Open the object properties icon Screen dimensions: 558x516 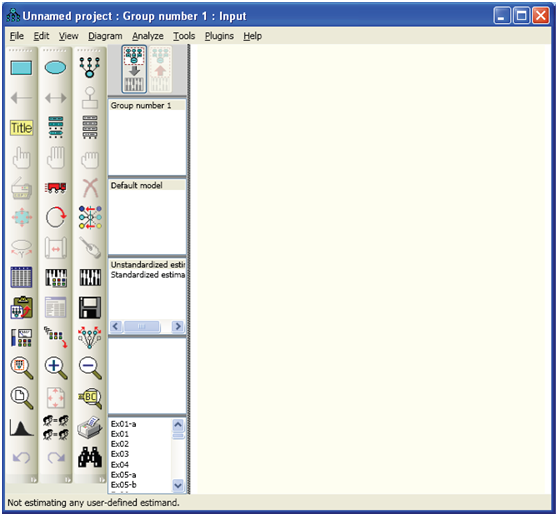tap(21, 337)
